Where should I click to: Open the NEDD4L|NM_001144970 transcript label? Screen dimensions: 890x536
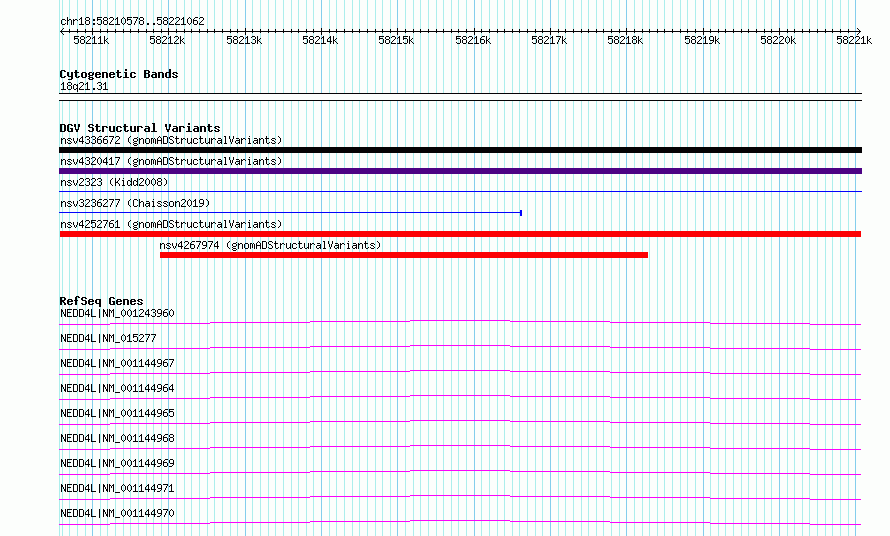(x=117, y=513)
